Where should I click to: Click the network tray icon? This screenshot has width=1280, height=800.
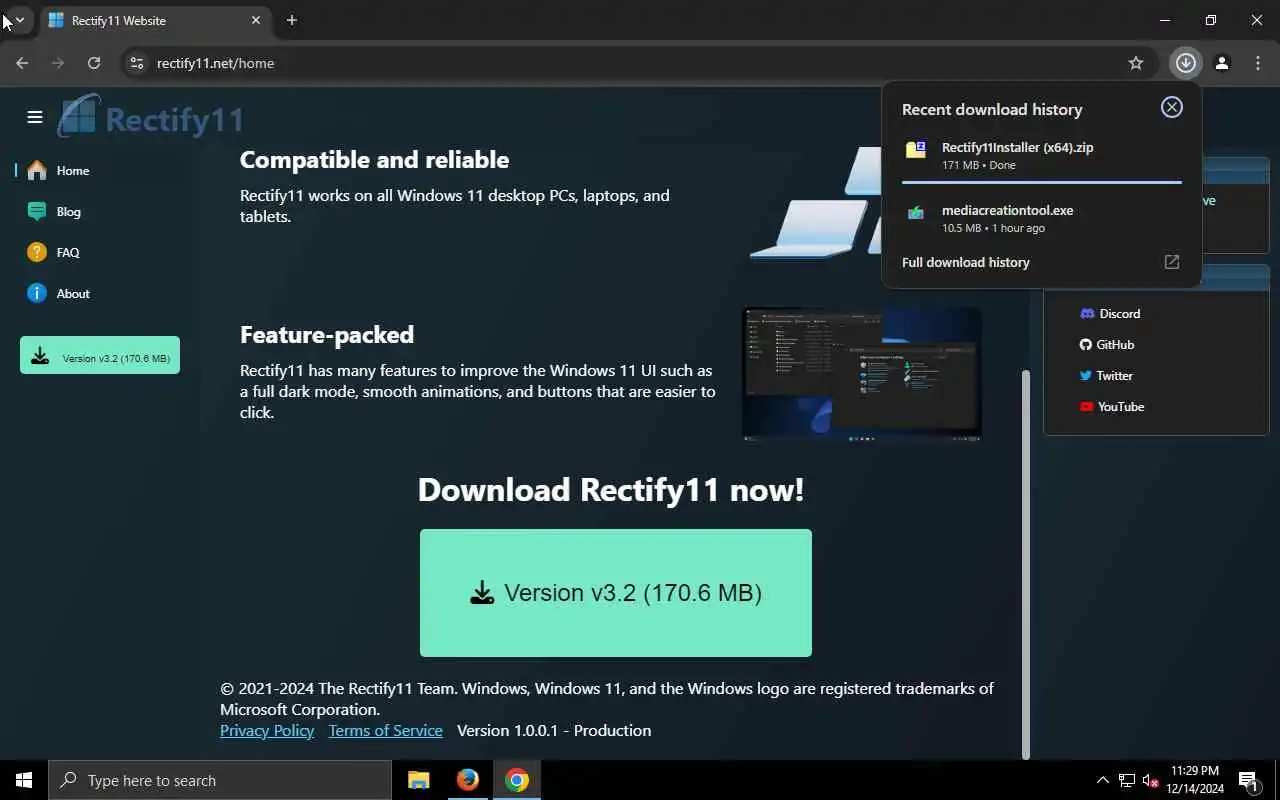pos(1127,780)
